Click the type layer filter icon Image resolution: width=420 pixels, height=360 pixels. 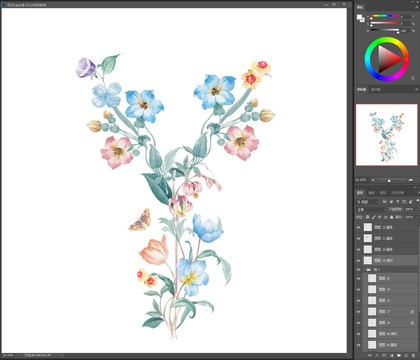click(x=397, y=202)
